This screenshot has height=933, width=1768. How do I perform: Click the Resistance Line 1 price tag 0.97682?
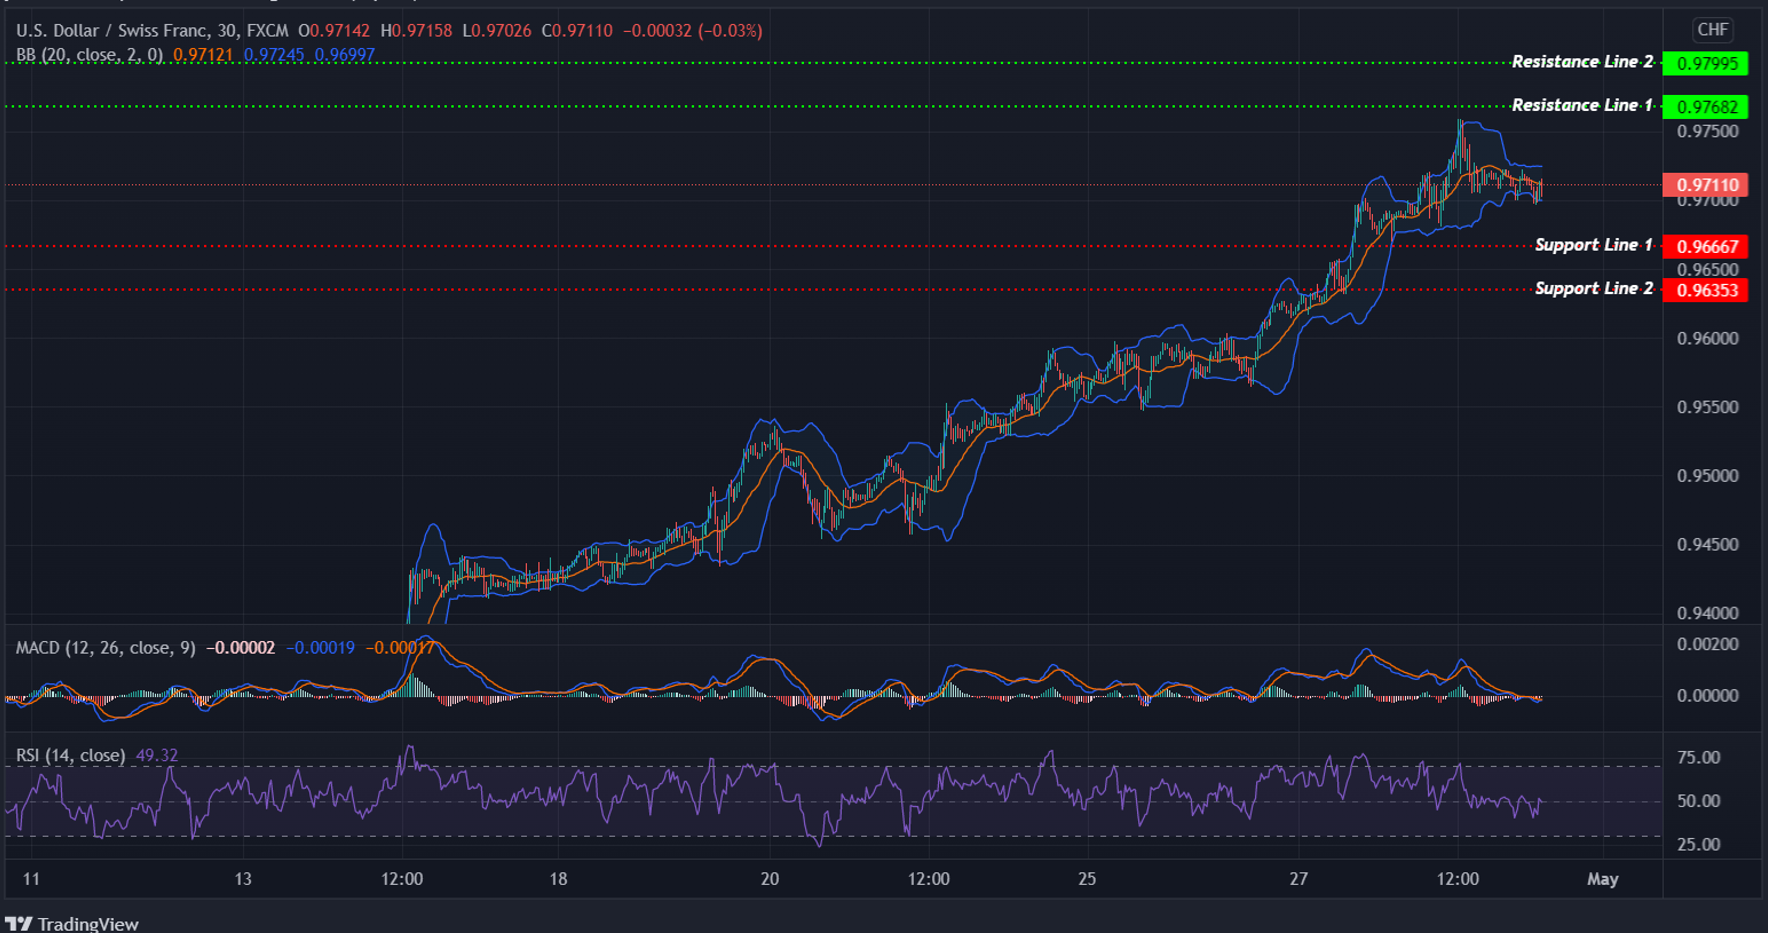tap(1707, 107)
